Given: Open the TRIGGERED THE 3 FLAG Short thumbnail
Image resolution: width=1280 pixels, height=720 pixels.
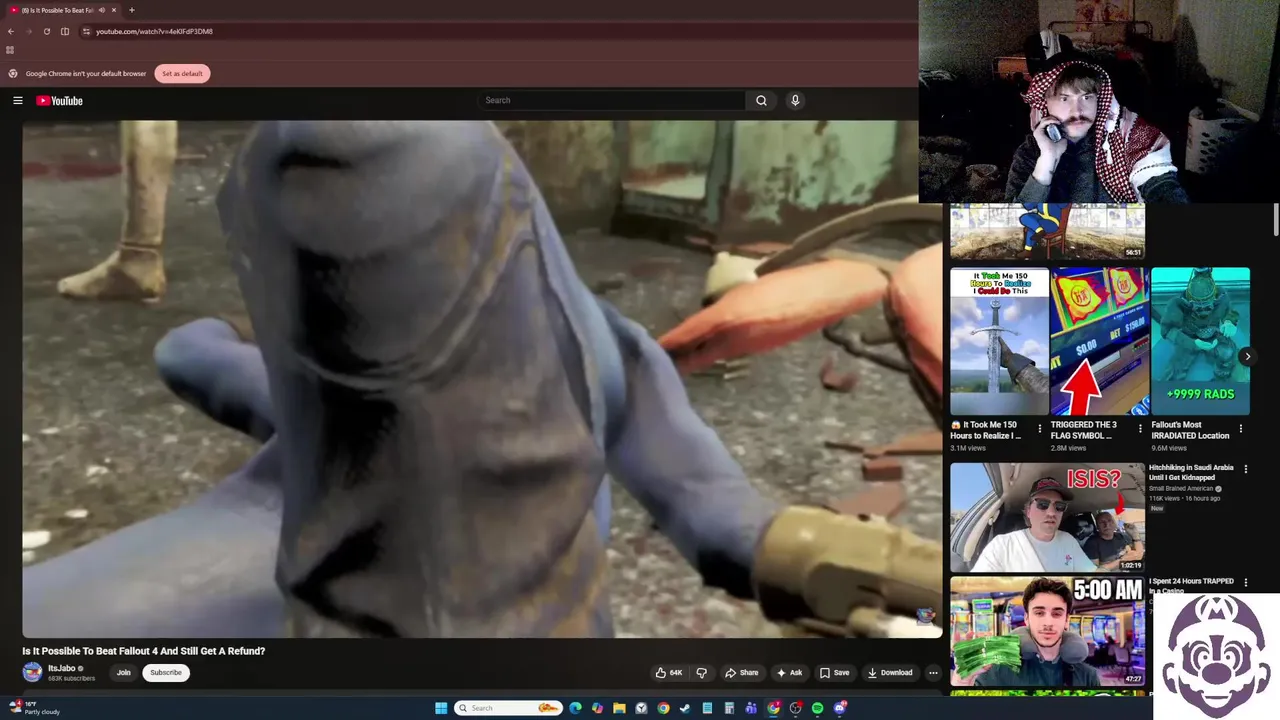Looking at the screenshot, I should pos(1099,341).
